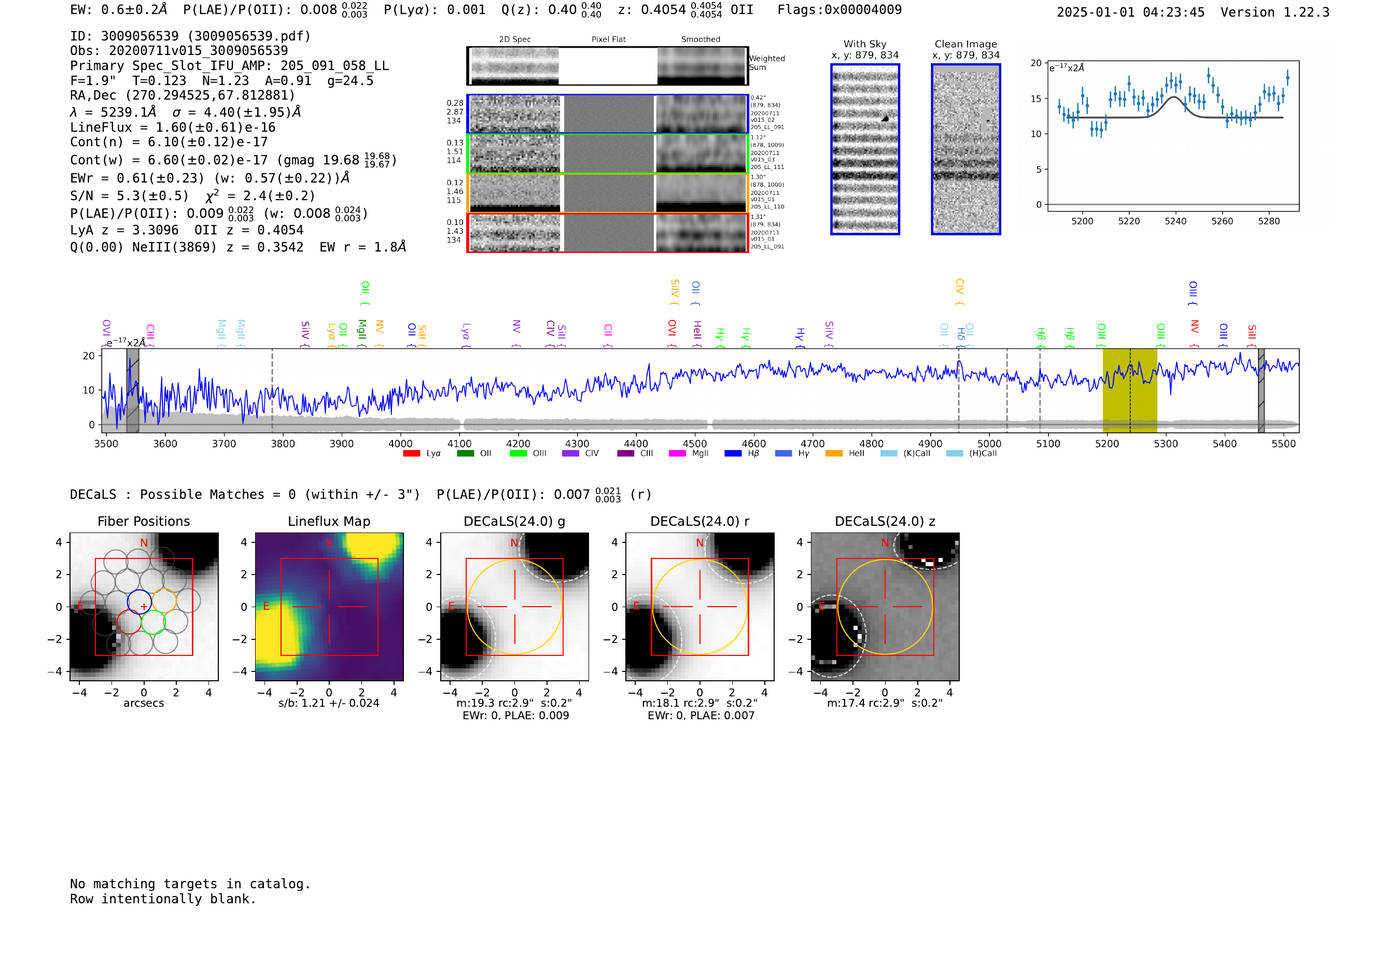Click the Clean Image CCD cutout

[966, 149]
